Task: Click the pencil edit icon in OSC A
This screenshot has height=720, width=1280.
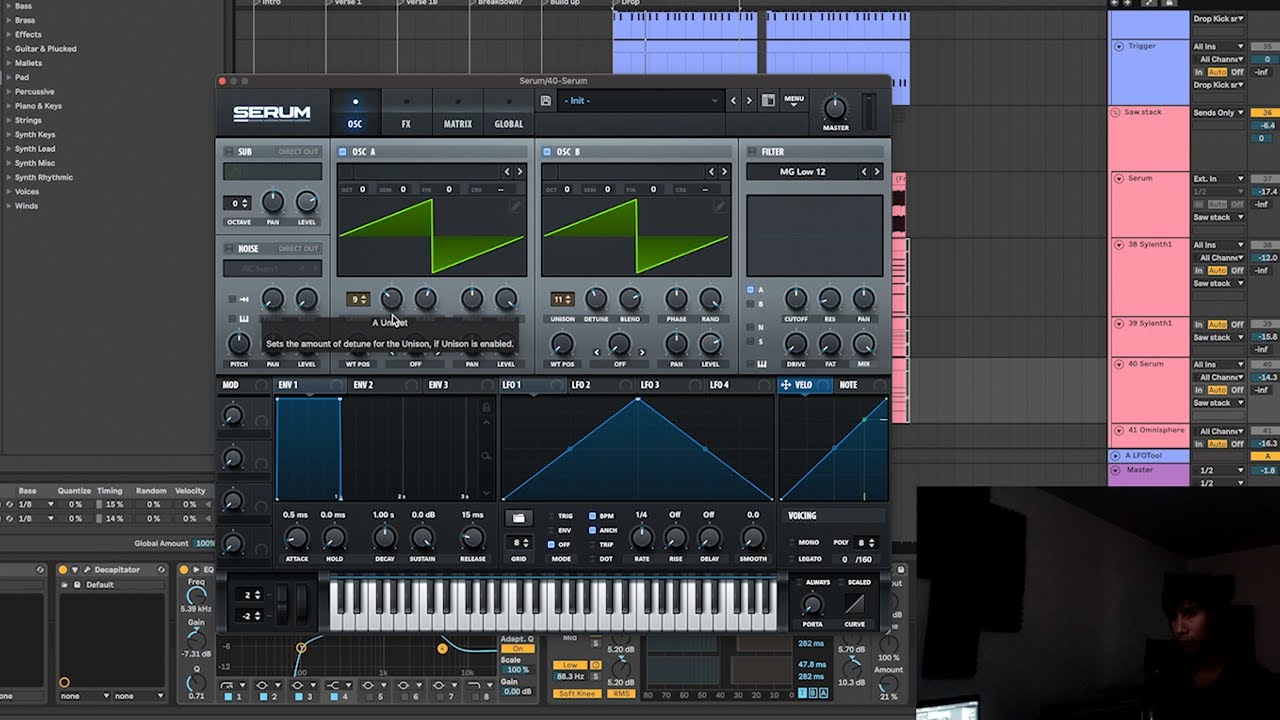Action: coord(516,207)
